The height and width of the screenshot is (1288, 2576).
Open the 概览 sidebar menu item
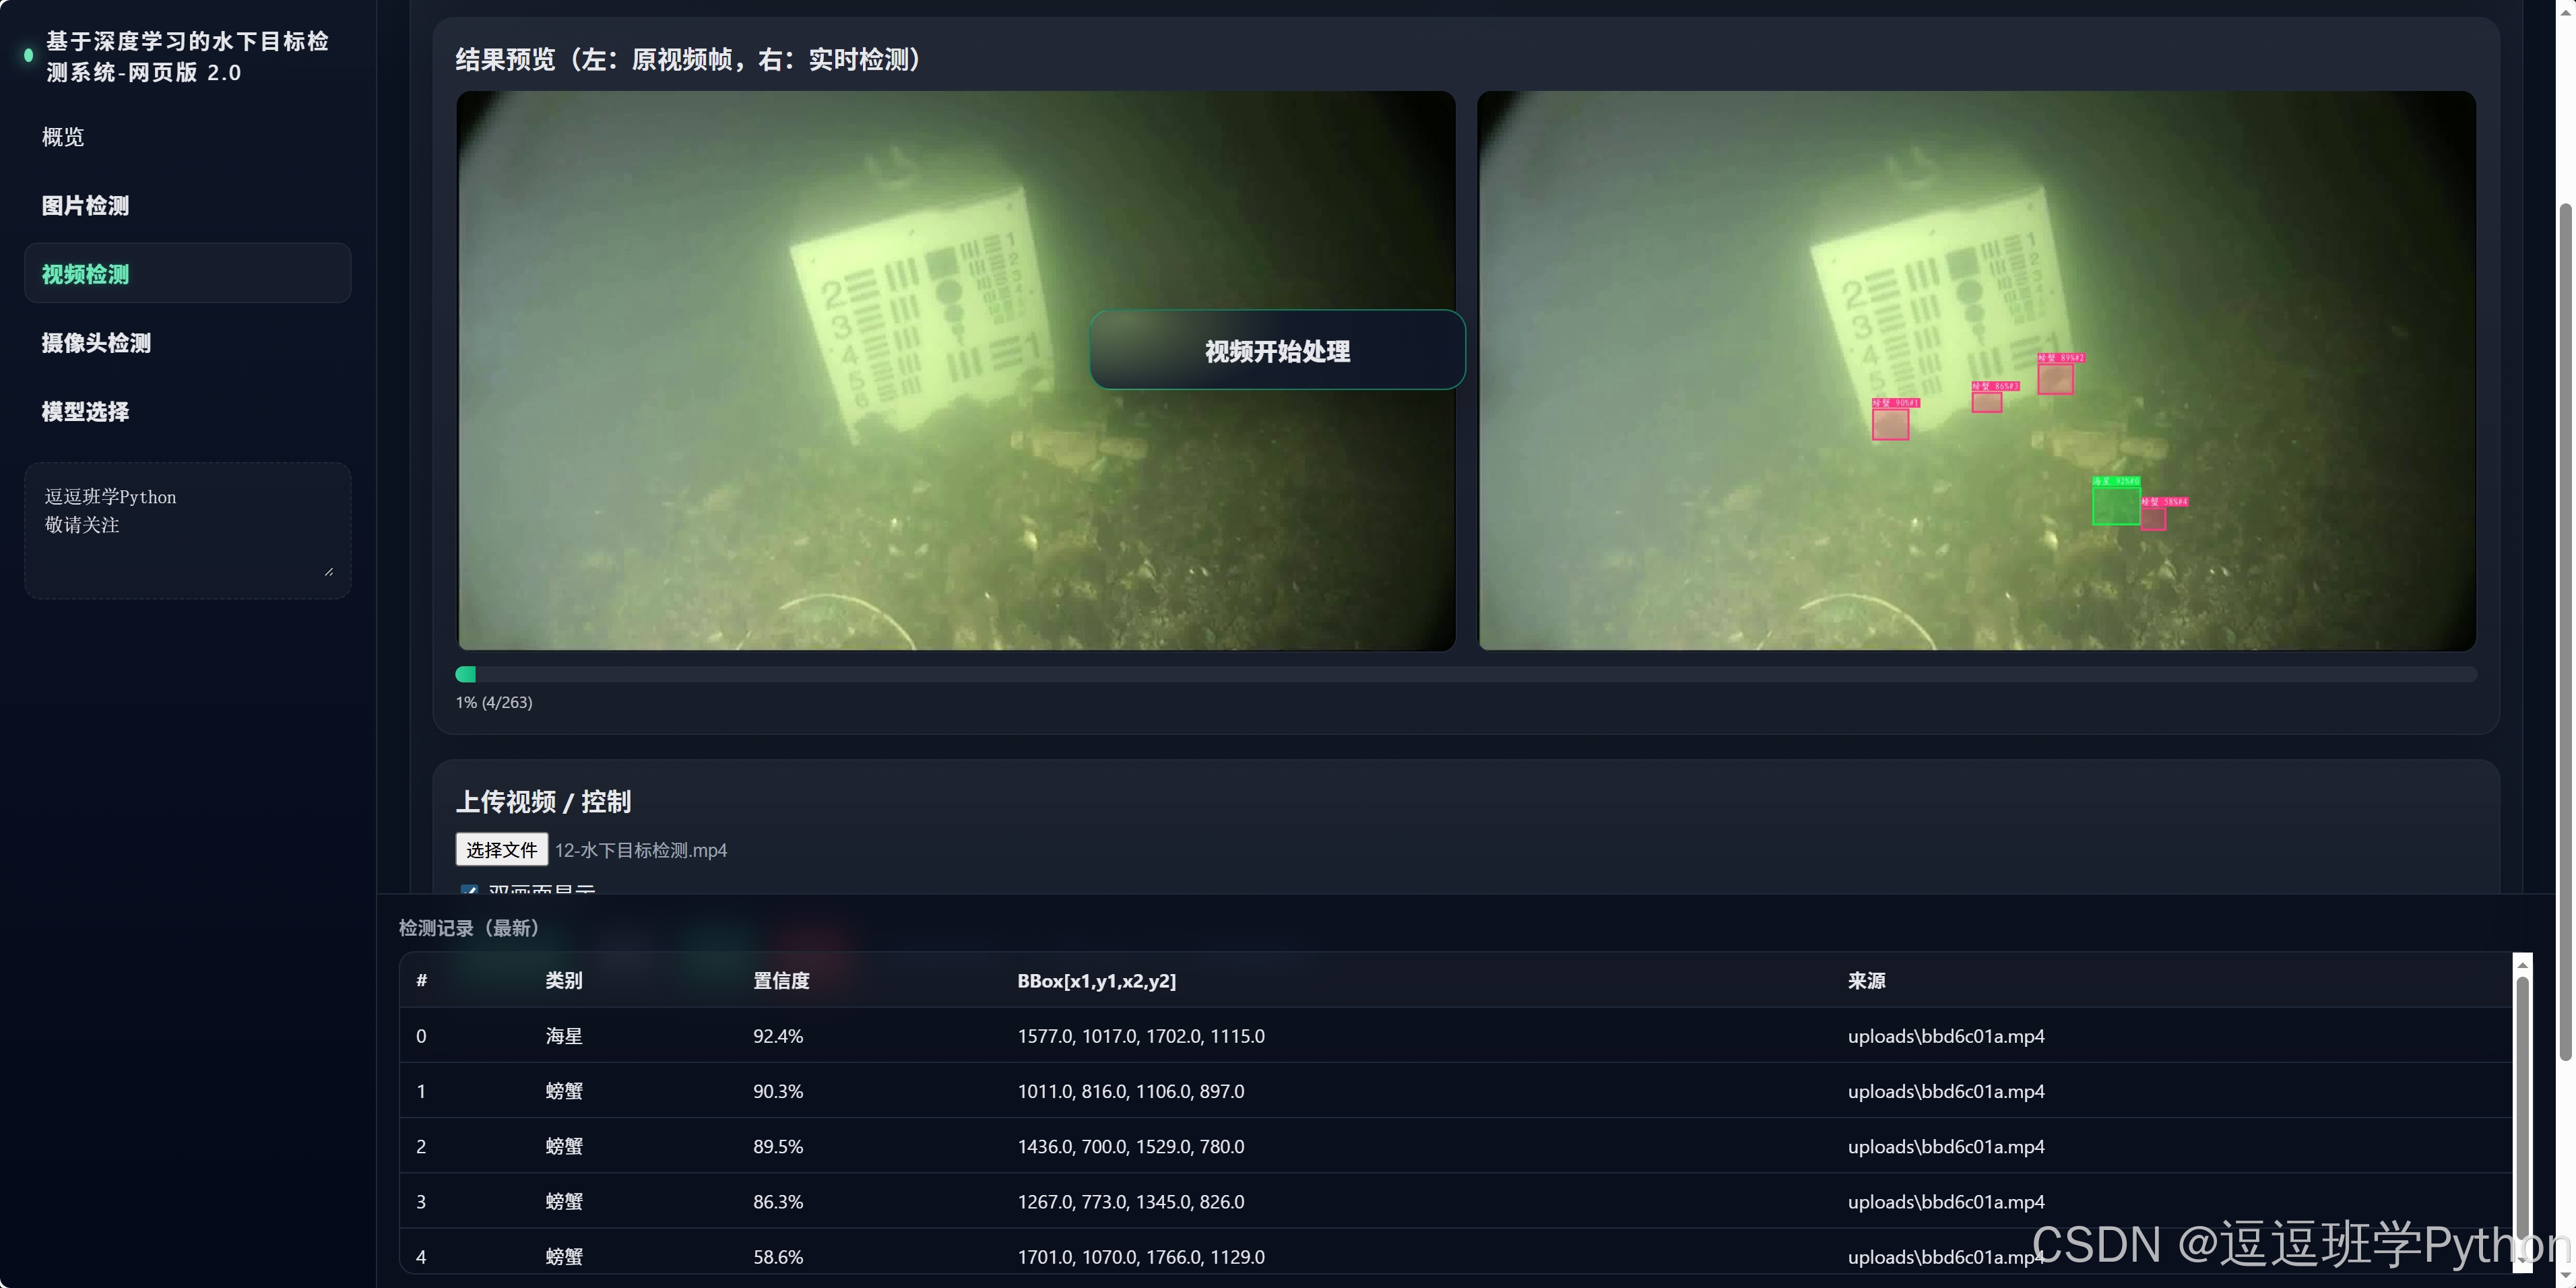click(x=63, y=137)
